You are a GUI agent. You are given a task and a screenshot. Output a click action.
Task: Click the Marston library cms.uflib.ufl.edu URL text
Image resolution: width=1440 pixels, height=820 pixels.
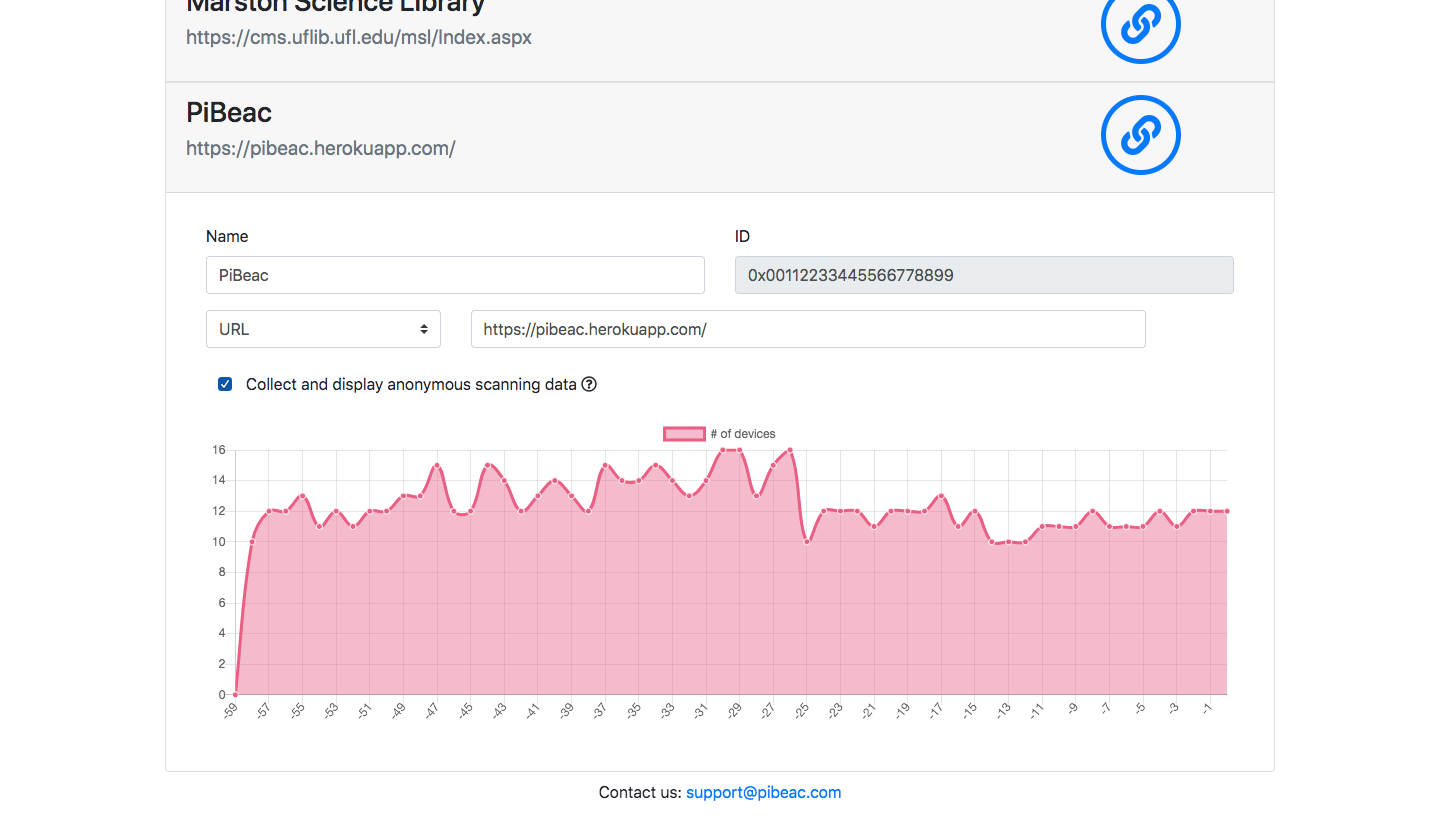(358, 38)
